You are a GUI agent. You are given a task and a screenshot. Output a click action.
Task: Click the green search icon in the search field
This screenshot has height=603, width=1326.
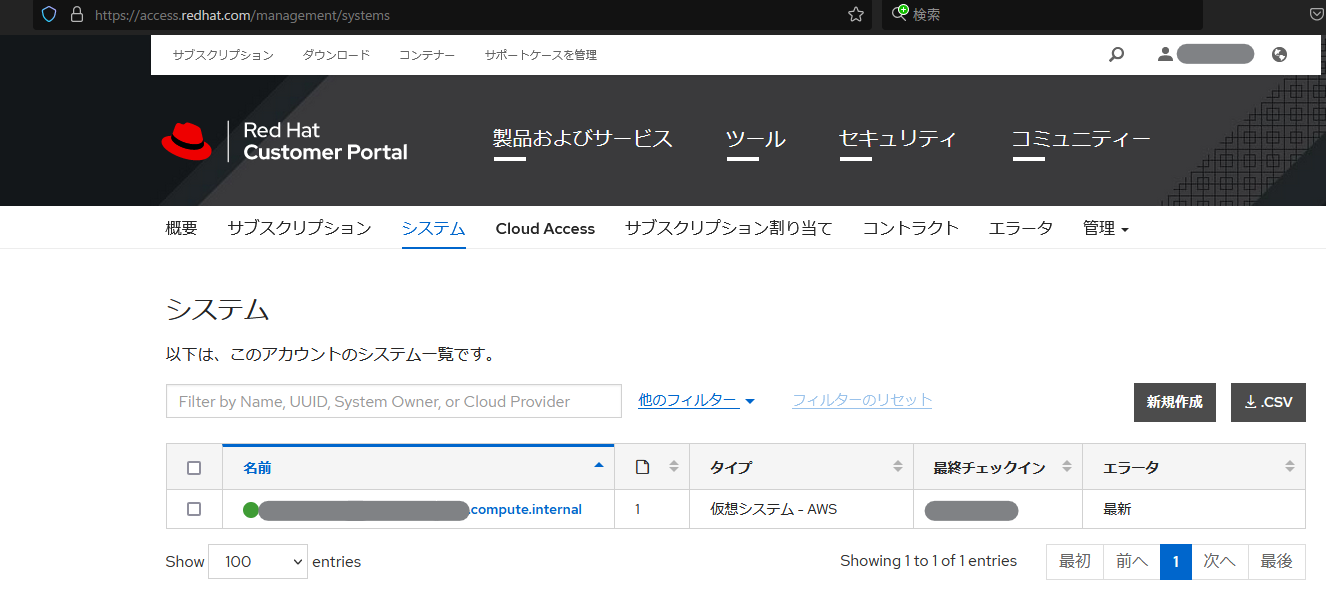(899, 14)
